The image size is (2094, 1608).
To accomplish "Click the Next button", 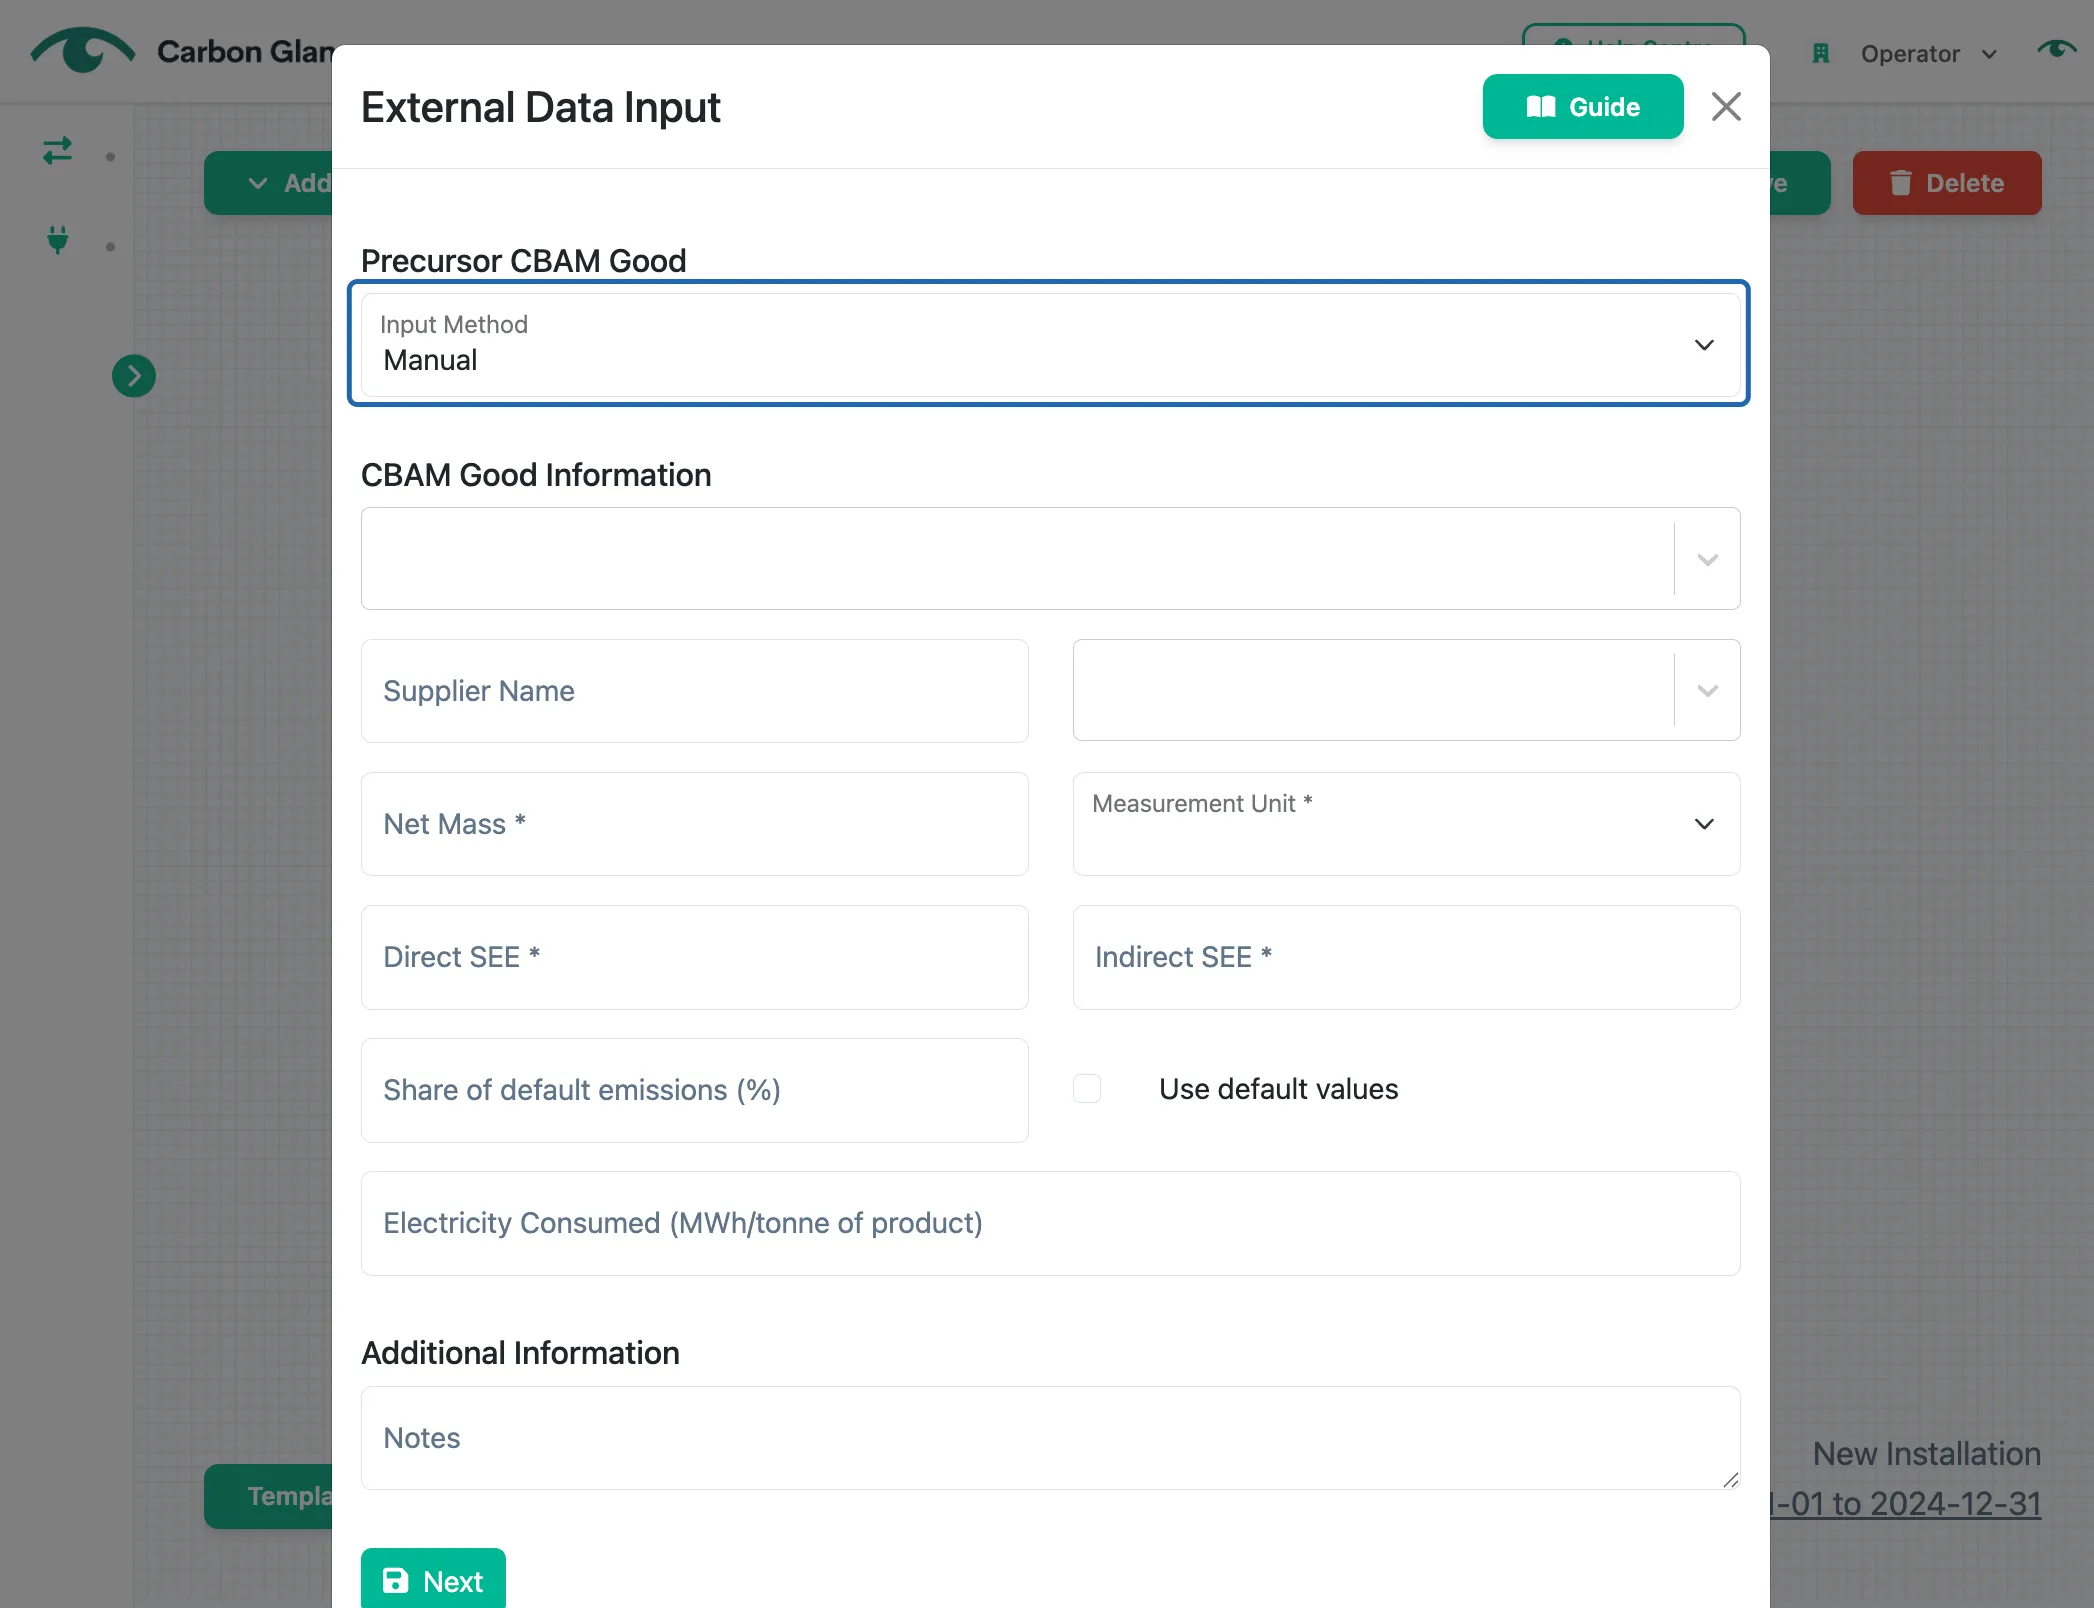I will 433,1580.
